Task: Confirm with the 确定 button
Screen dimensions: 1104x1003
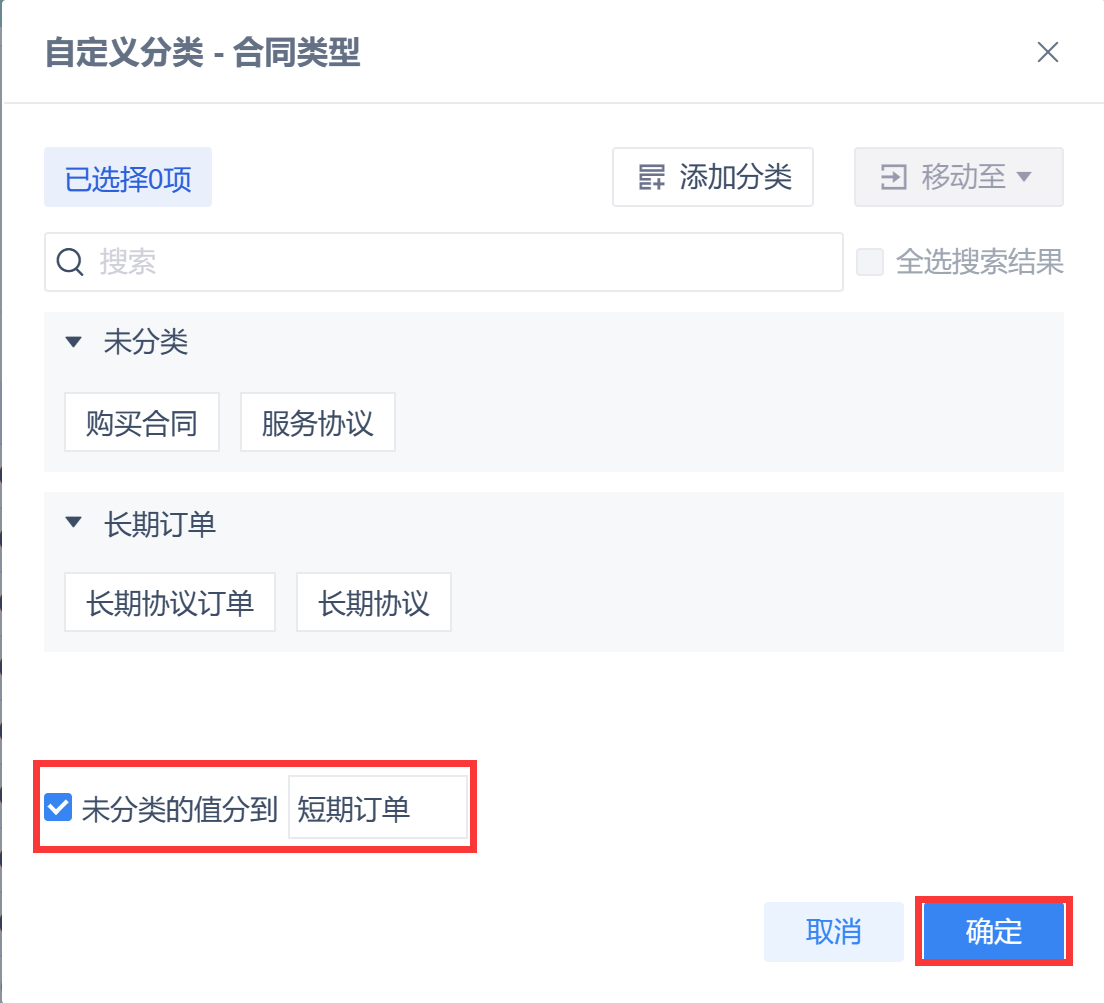Action: coord(994,932)
